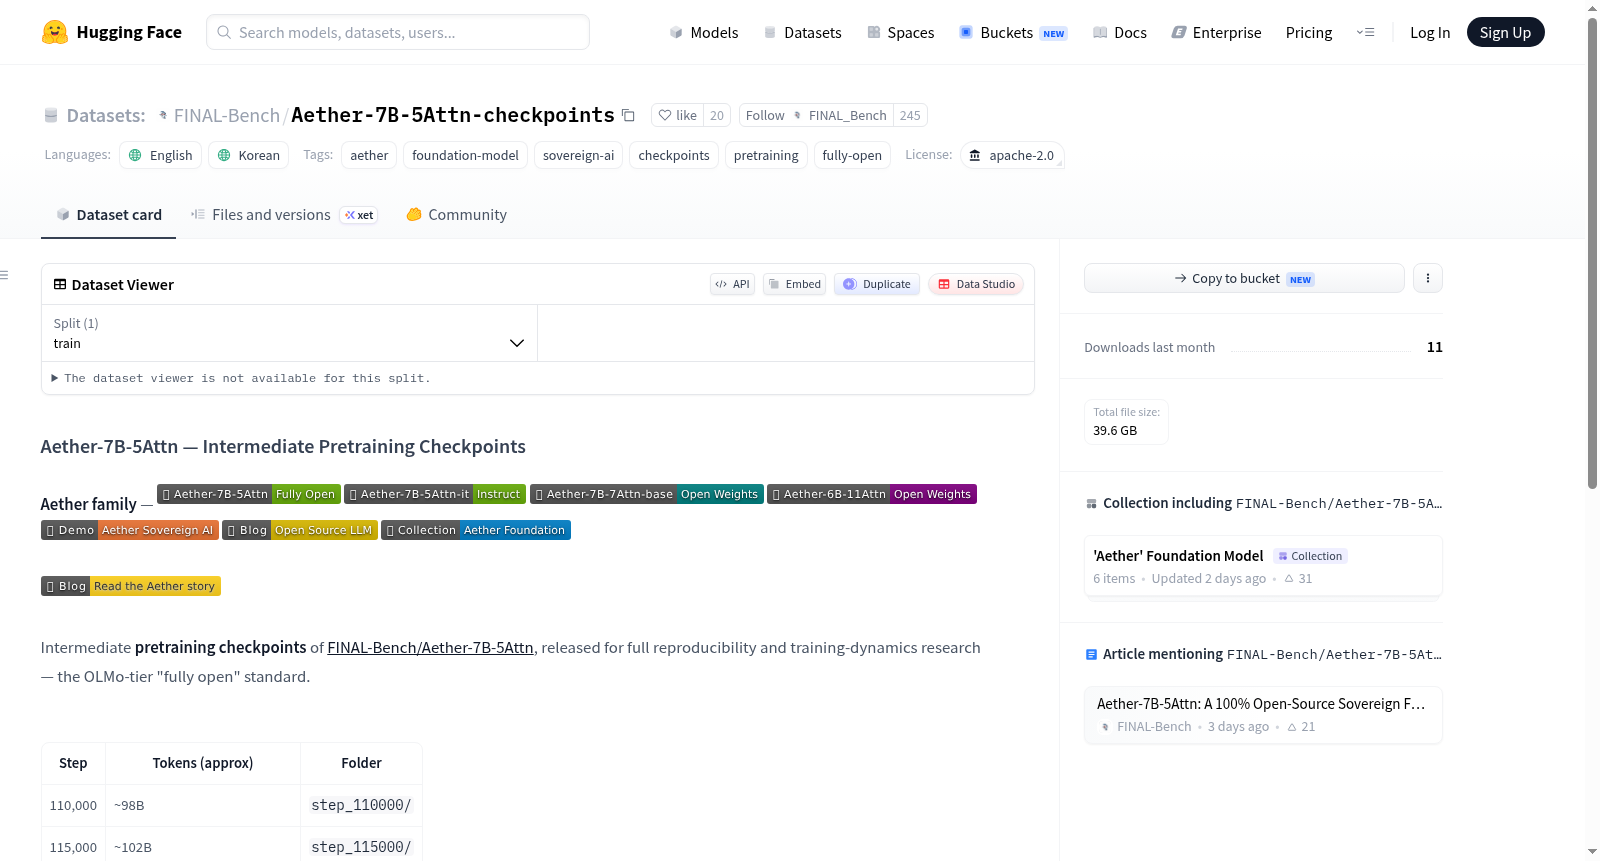This screenshot has width=1600, height=861.
Task: Open Data Studio
Action: (976, 284)
